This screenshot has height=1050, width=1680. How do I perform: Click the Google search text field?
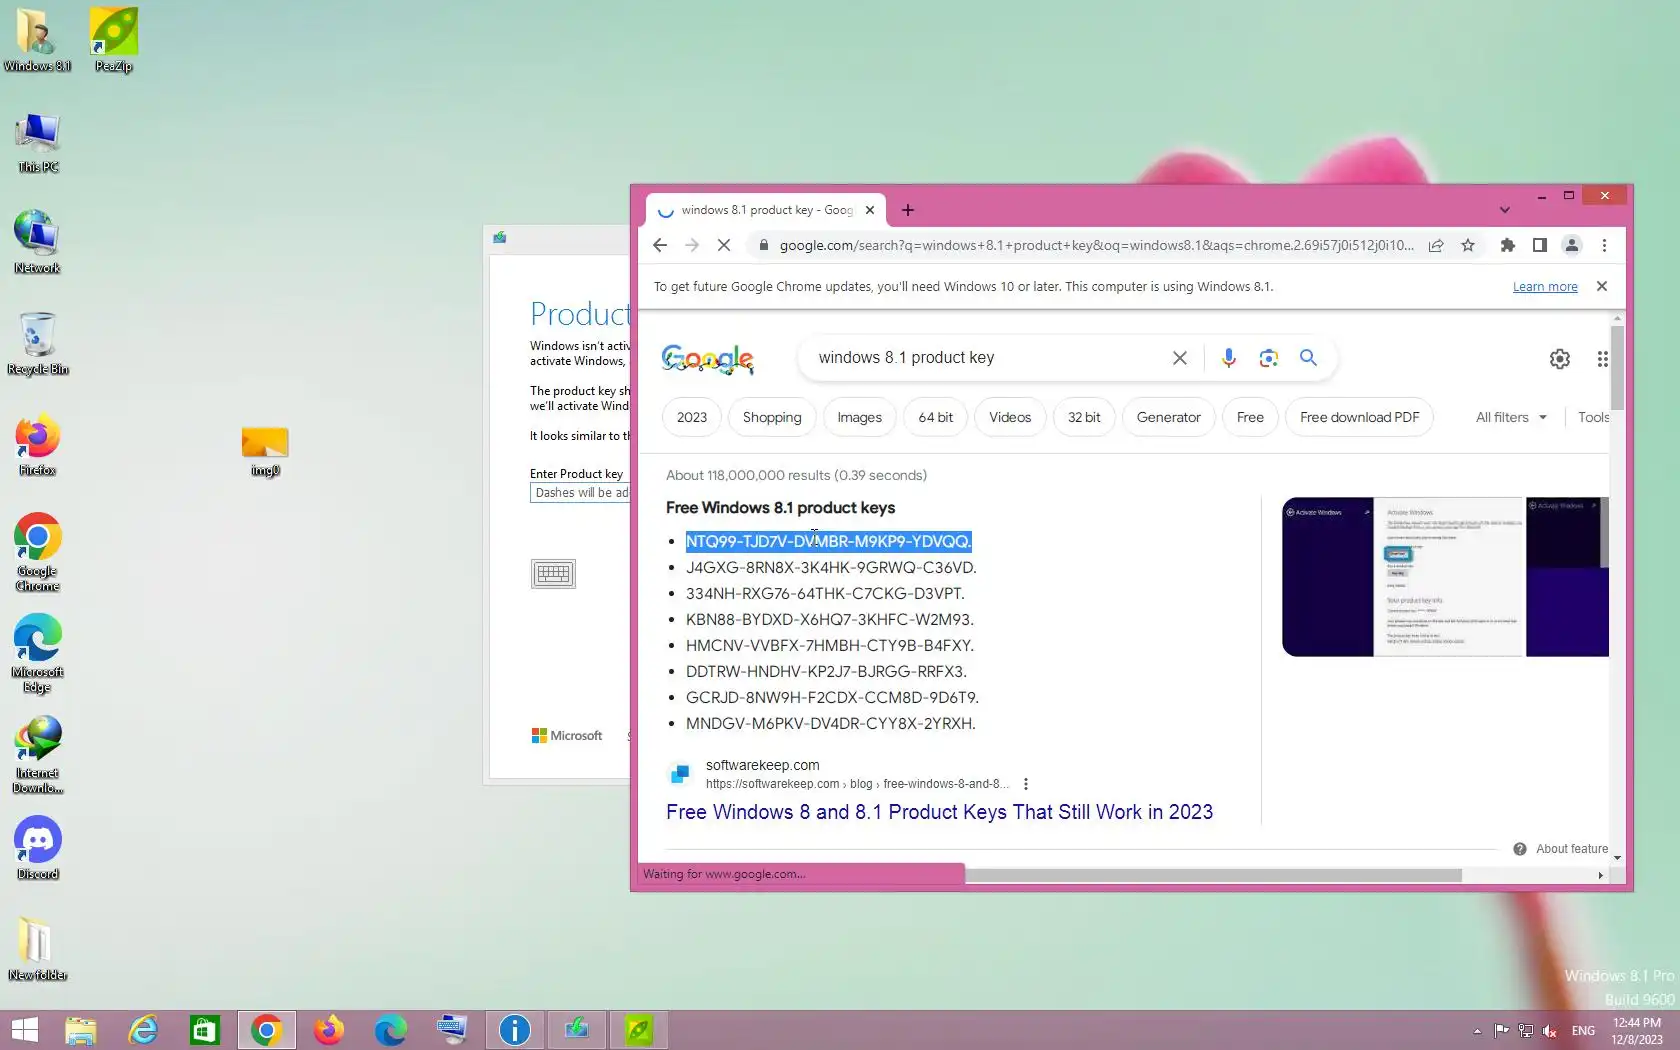[988, 358]
